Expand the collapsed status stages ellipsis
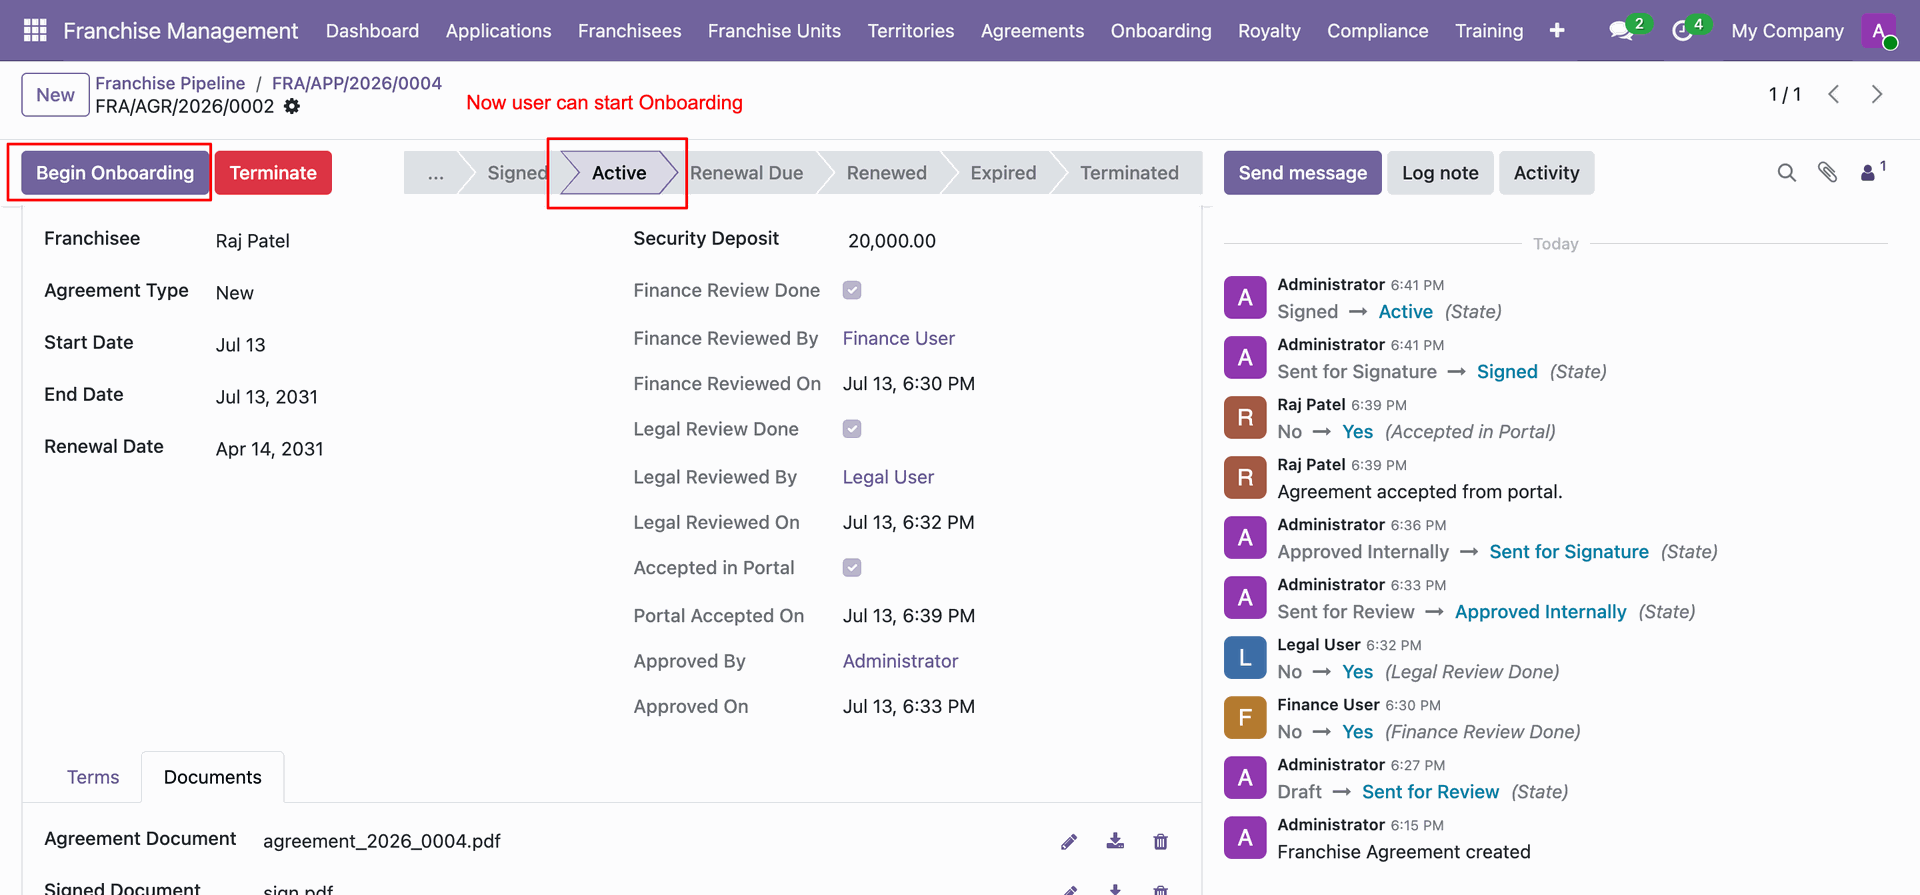The image size is (1920, 895). [435, 173]
